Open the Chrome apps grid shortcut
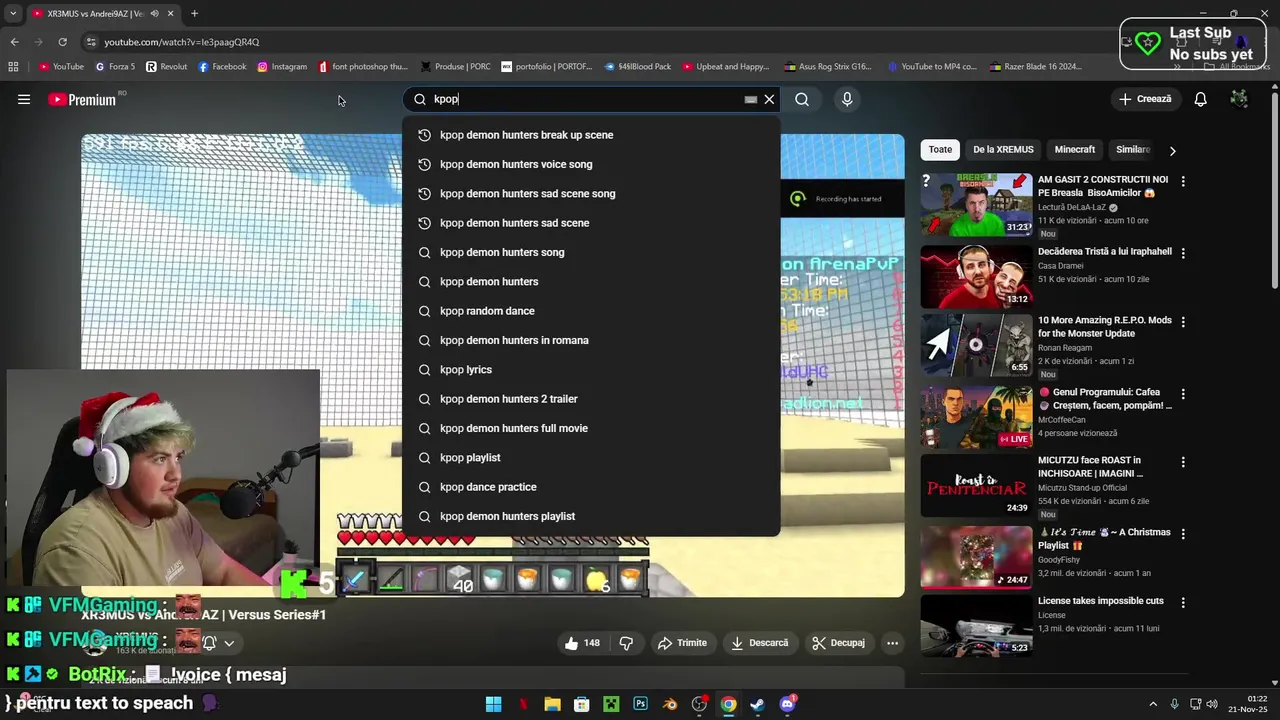This screenshot has height=720, width=1280. pos(13,67)
